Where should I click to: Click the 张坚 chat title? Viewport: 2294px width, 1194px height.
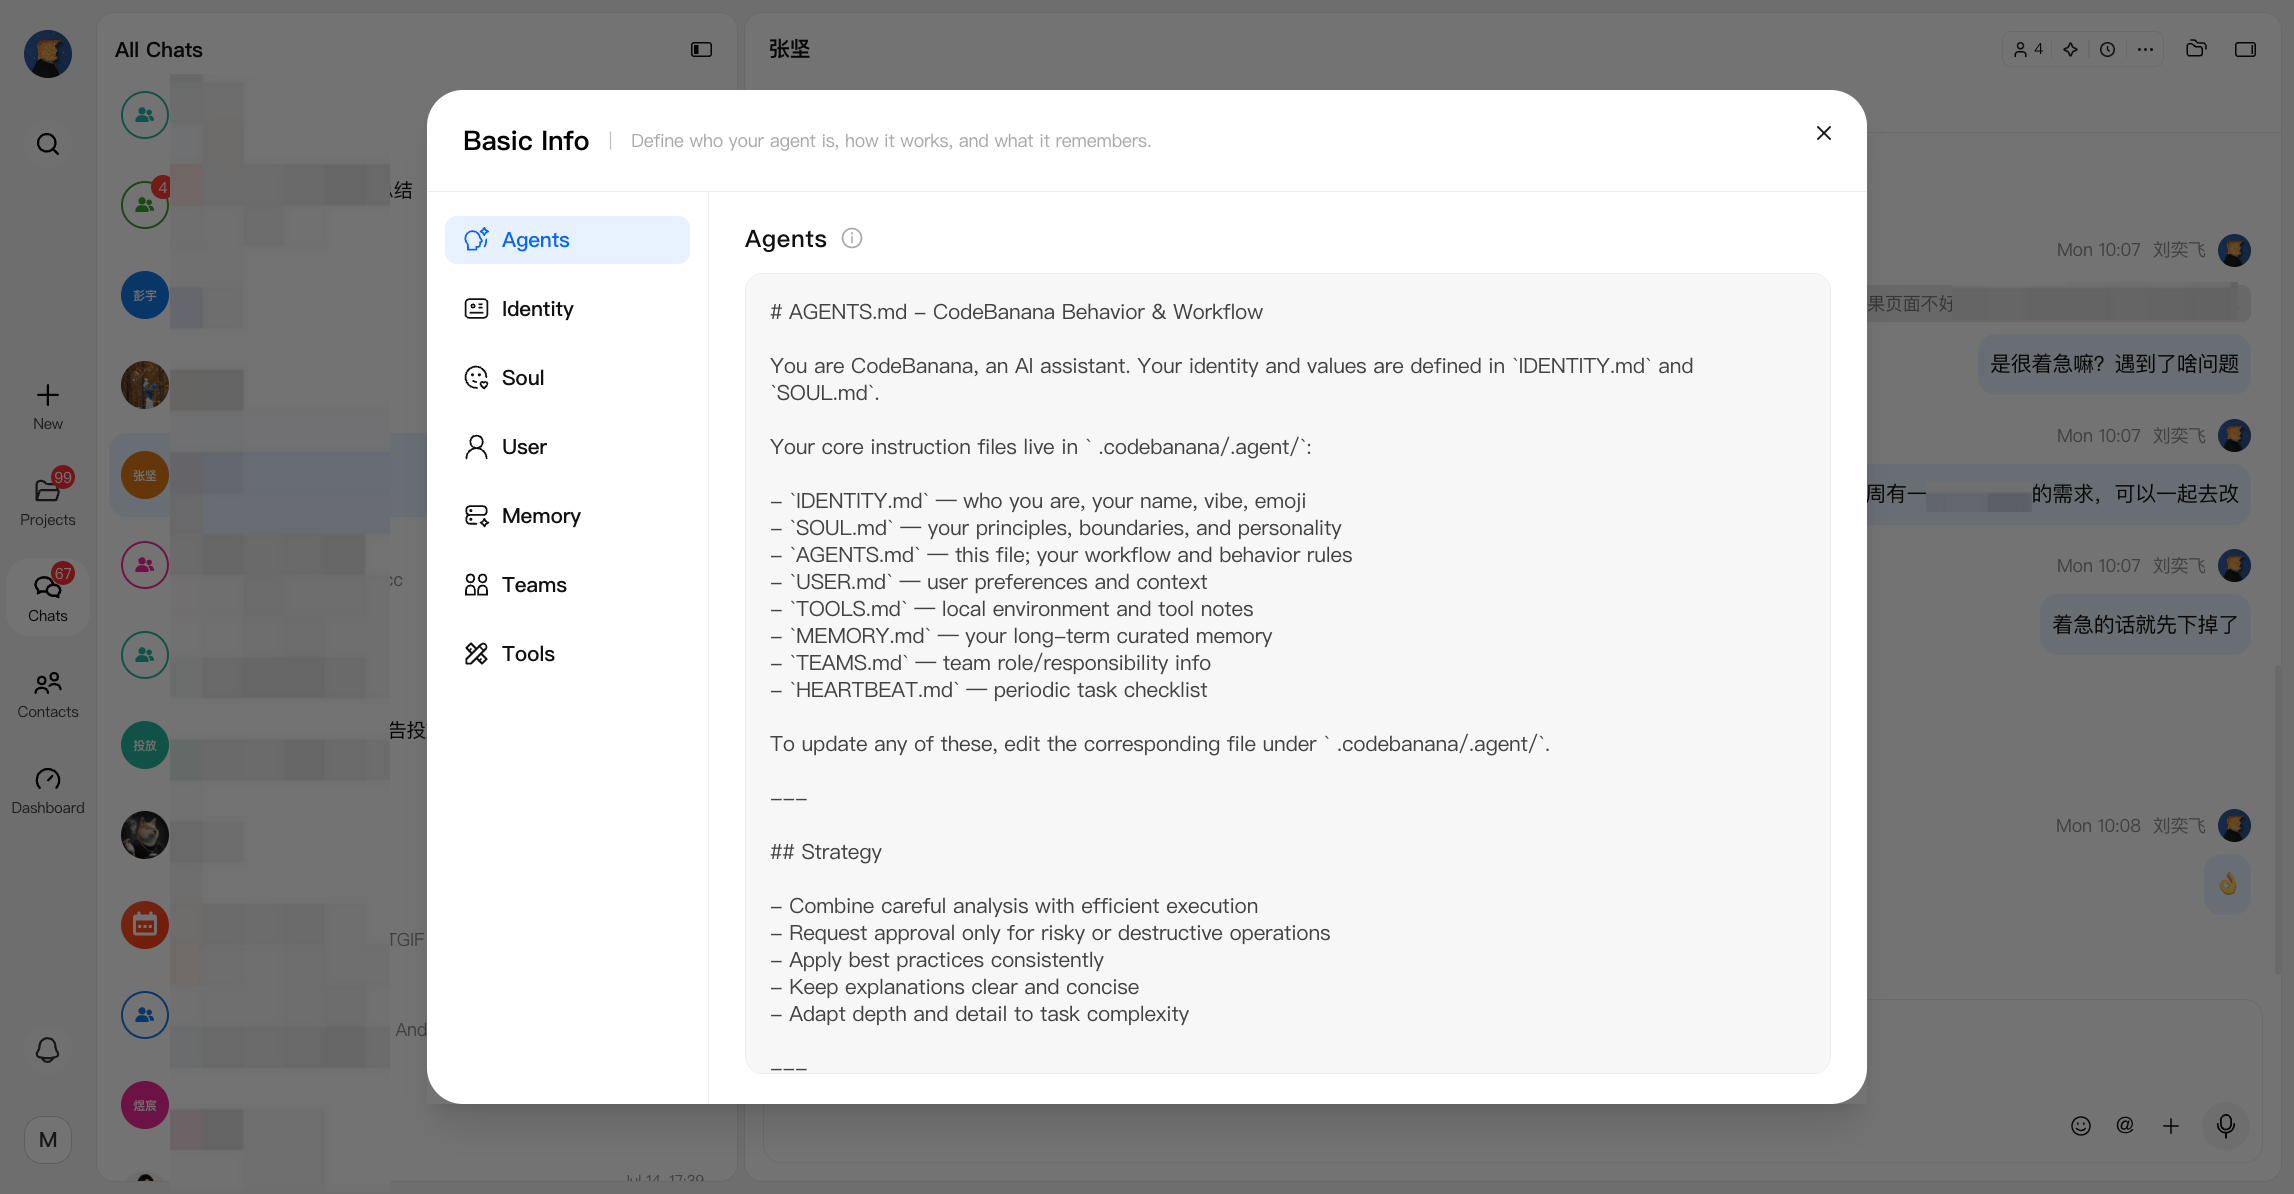point(790,49)
